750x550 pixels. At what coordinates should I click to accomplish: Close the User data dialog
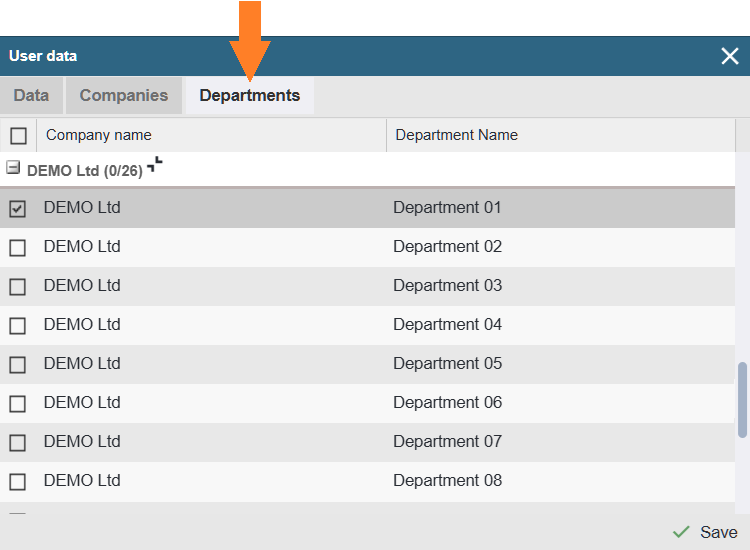[x=730, y=56]
